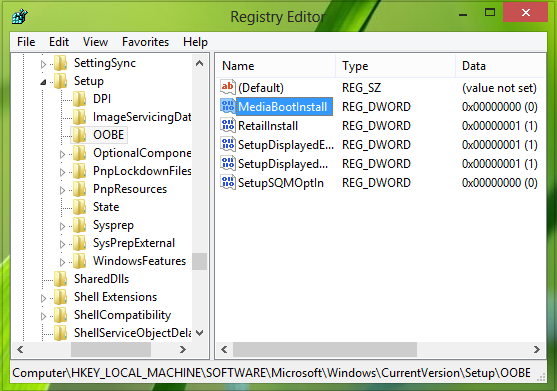Screen dimensions: 557x391
Task: Expand the WindowsFeatures node arrow
Action: coord(63,262)
